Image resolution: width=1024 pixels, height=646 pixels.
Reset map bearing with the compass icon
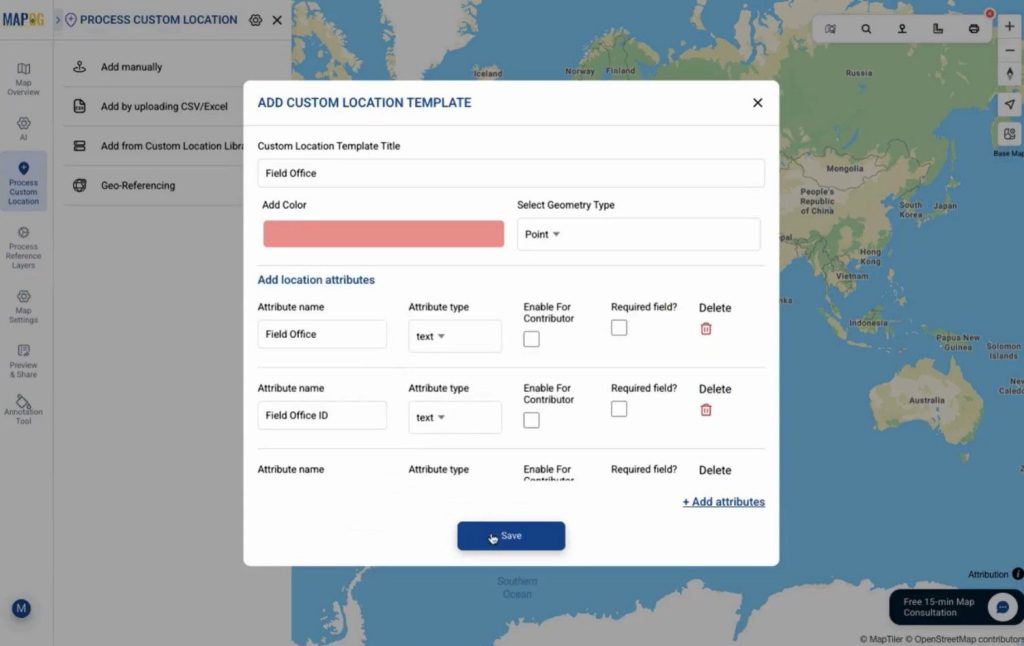[x=1010, y=74]
